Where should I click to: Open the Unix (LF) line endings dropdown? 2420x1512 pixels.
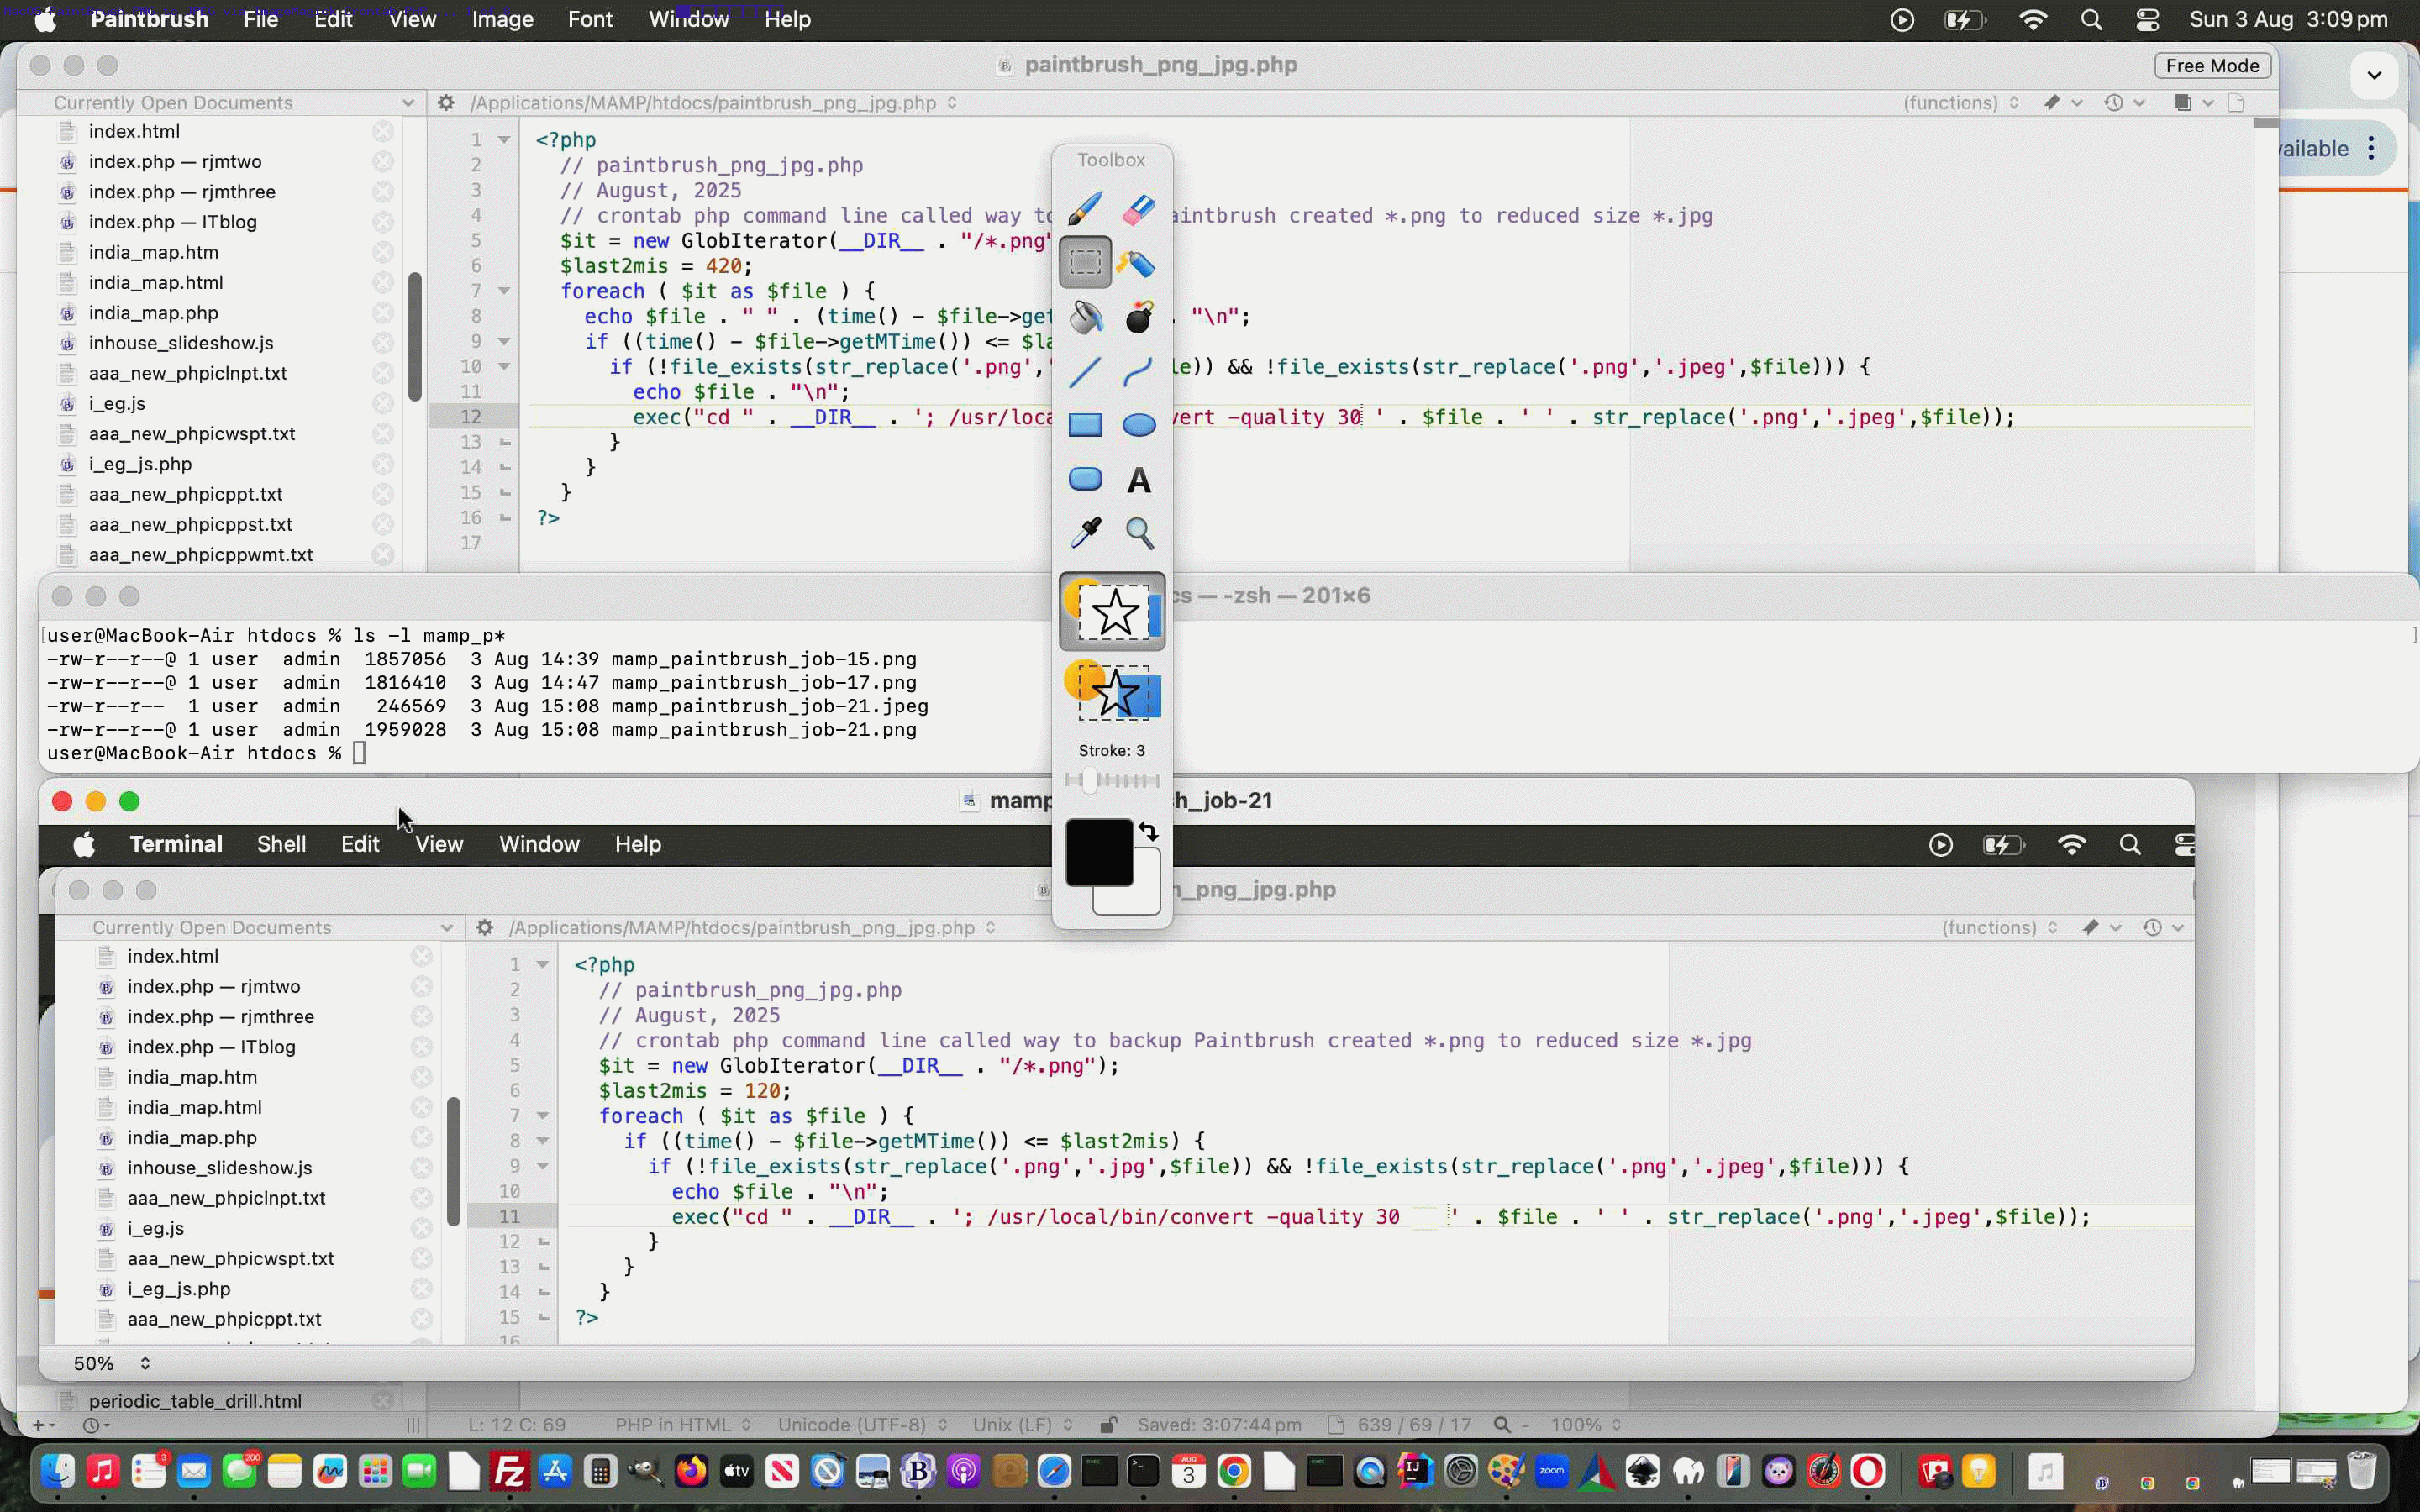[x=1022, y=1424]
